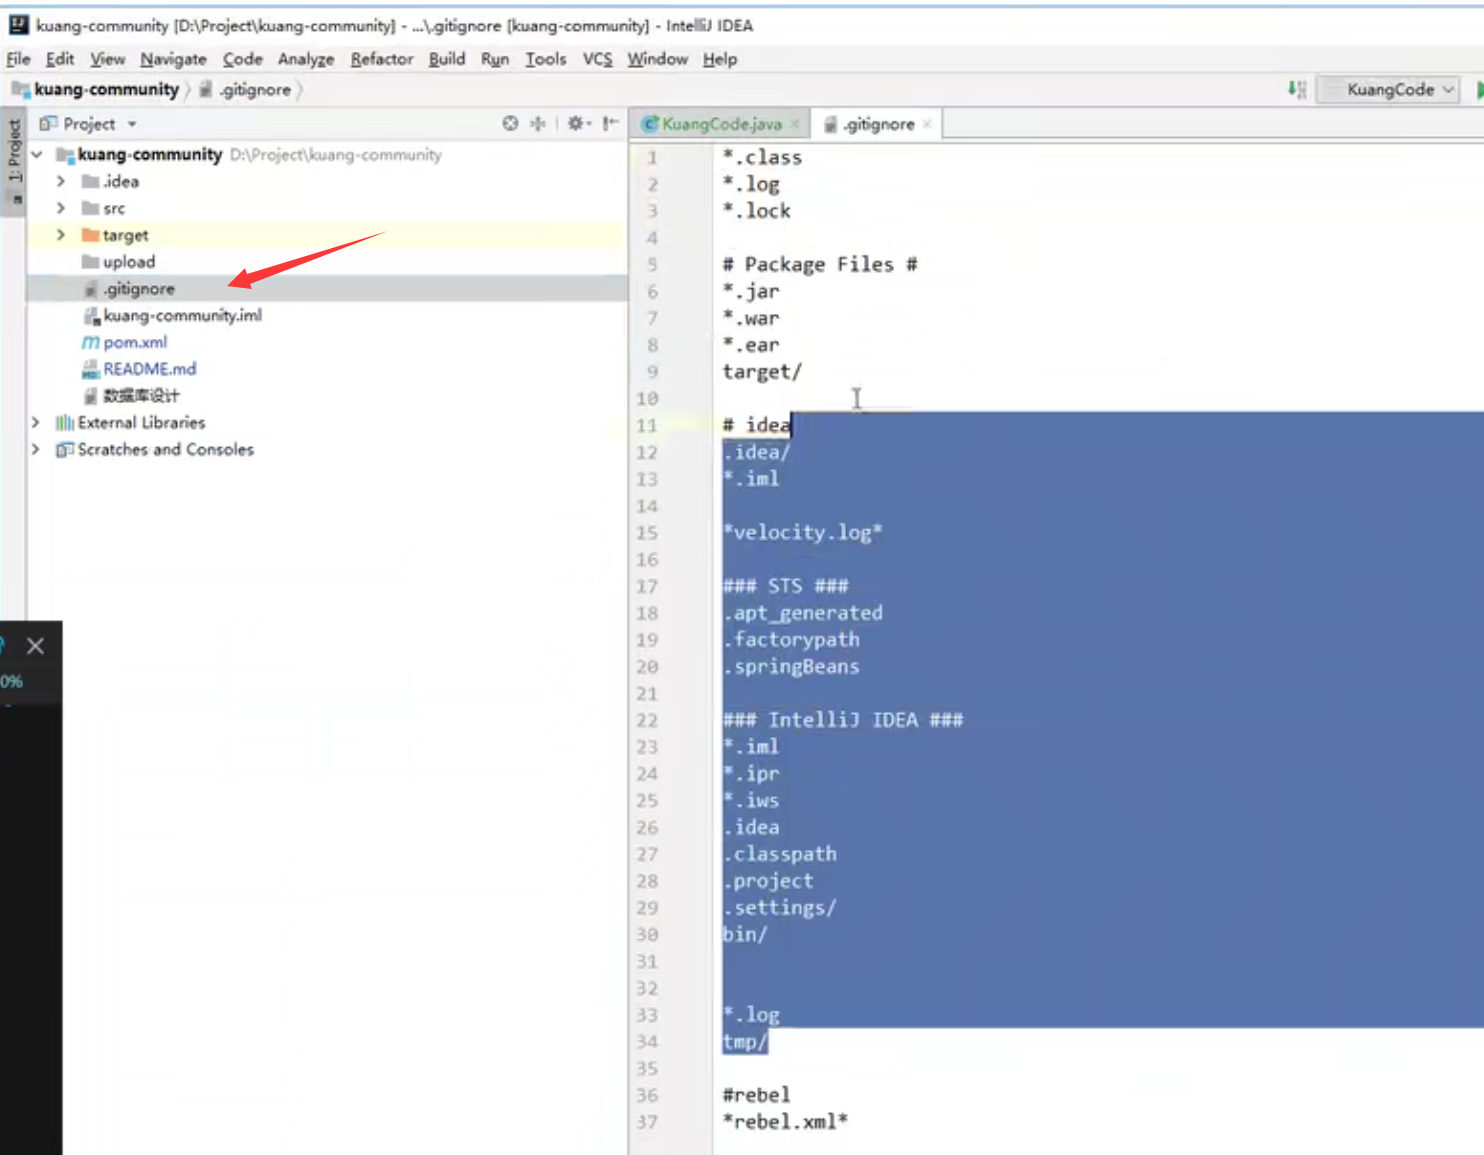Viewport: 1484px width, 1155px height.
Task: Select the target folder in tree
Action: [125, 235]
